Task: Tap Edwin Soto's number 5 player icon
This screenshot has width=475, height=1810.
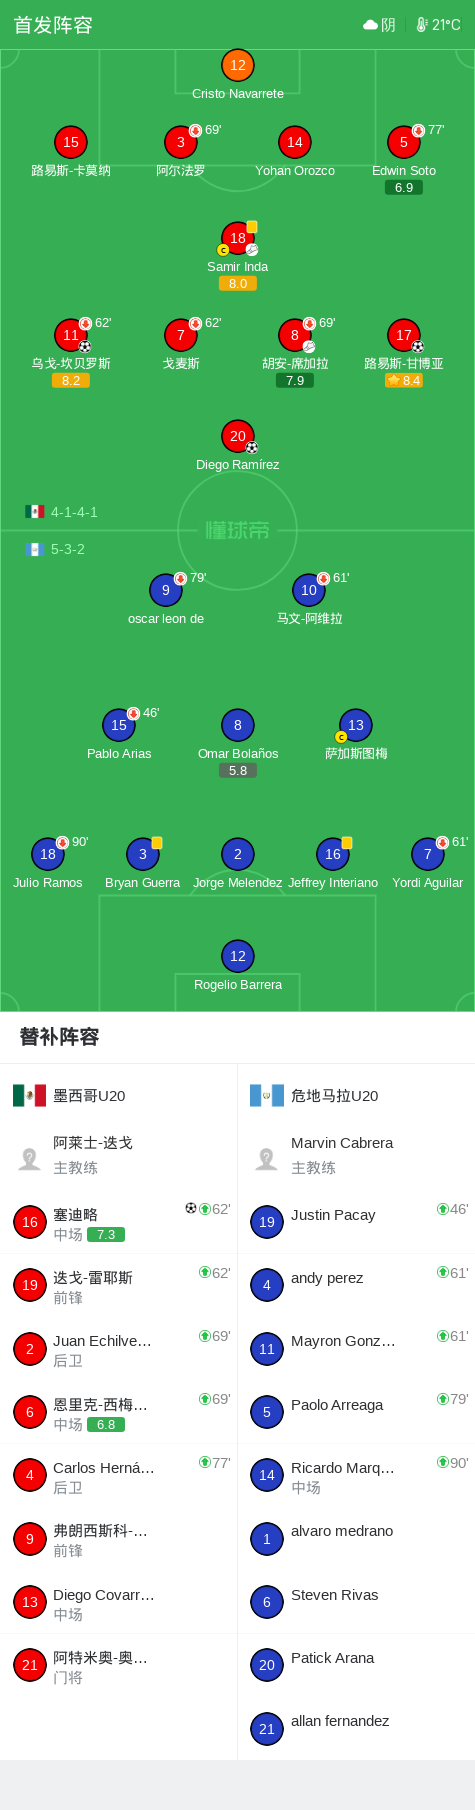Action: coord(404,142)
